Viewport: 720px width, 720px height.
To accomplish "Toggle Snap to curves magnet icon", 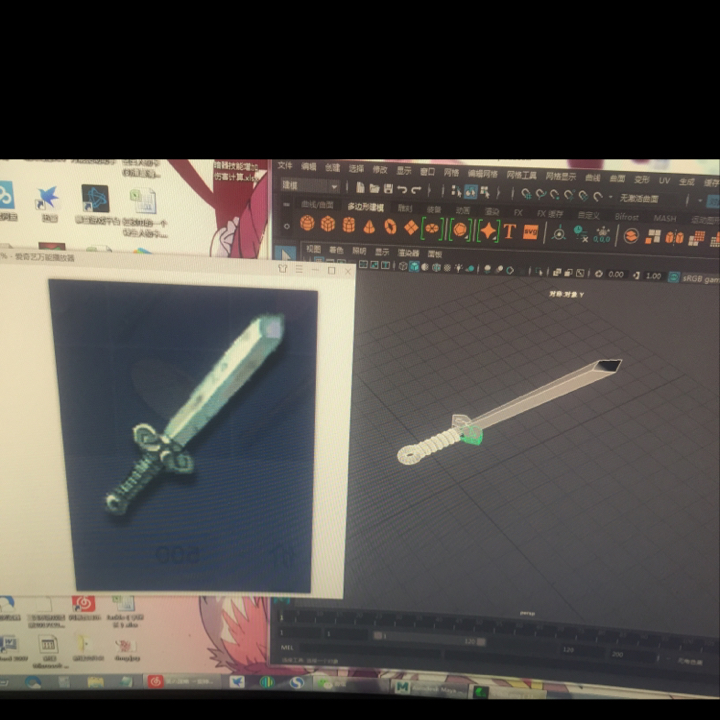I will tap(540, 195).
